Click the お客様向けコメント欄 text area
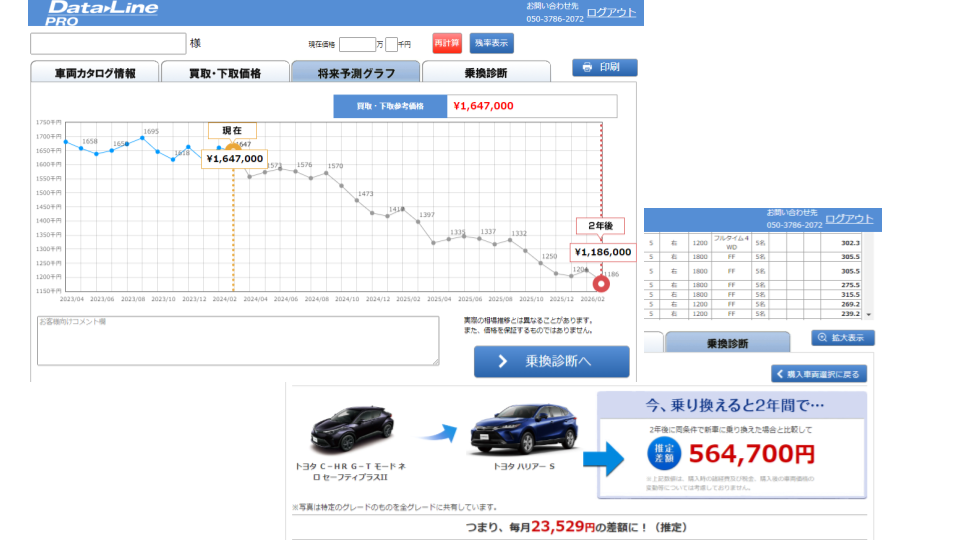Image resolution: width=960 pixels, height=540 pixels. point(237,341)
